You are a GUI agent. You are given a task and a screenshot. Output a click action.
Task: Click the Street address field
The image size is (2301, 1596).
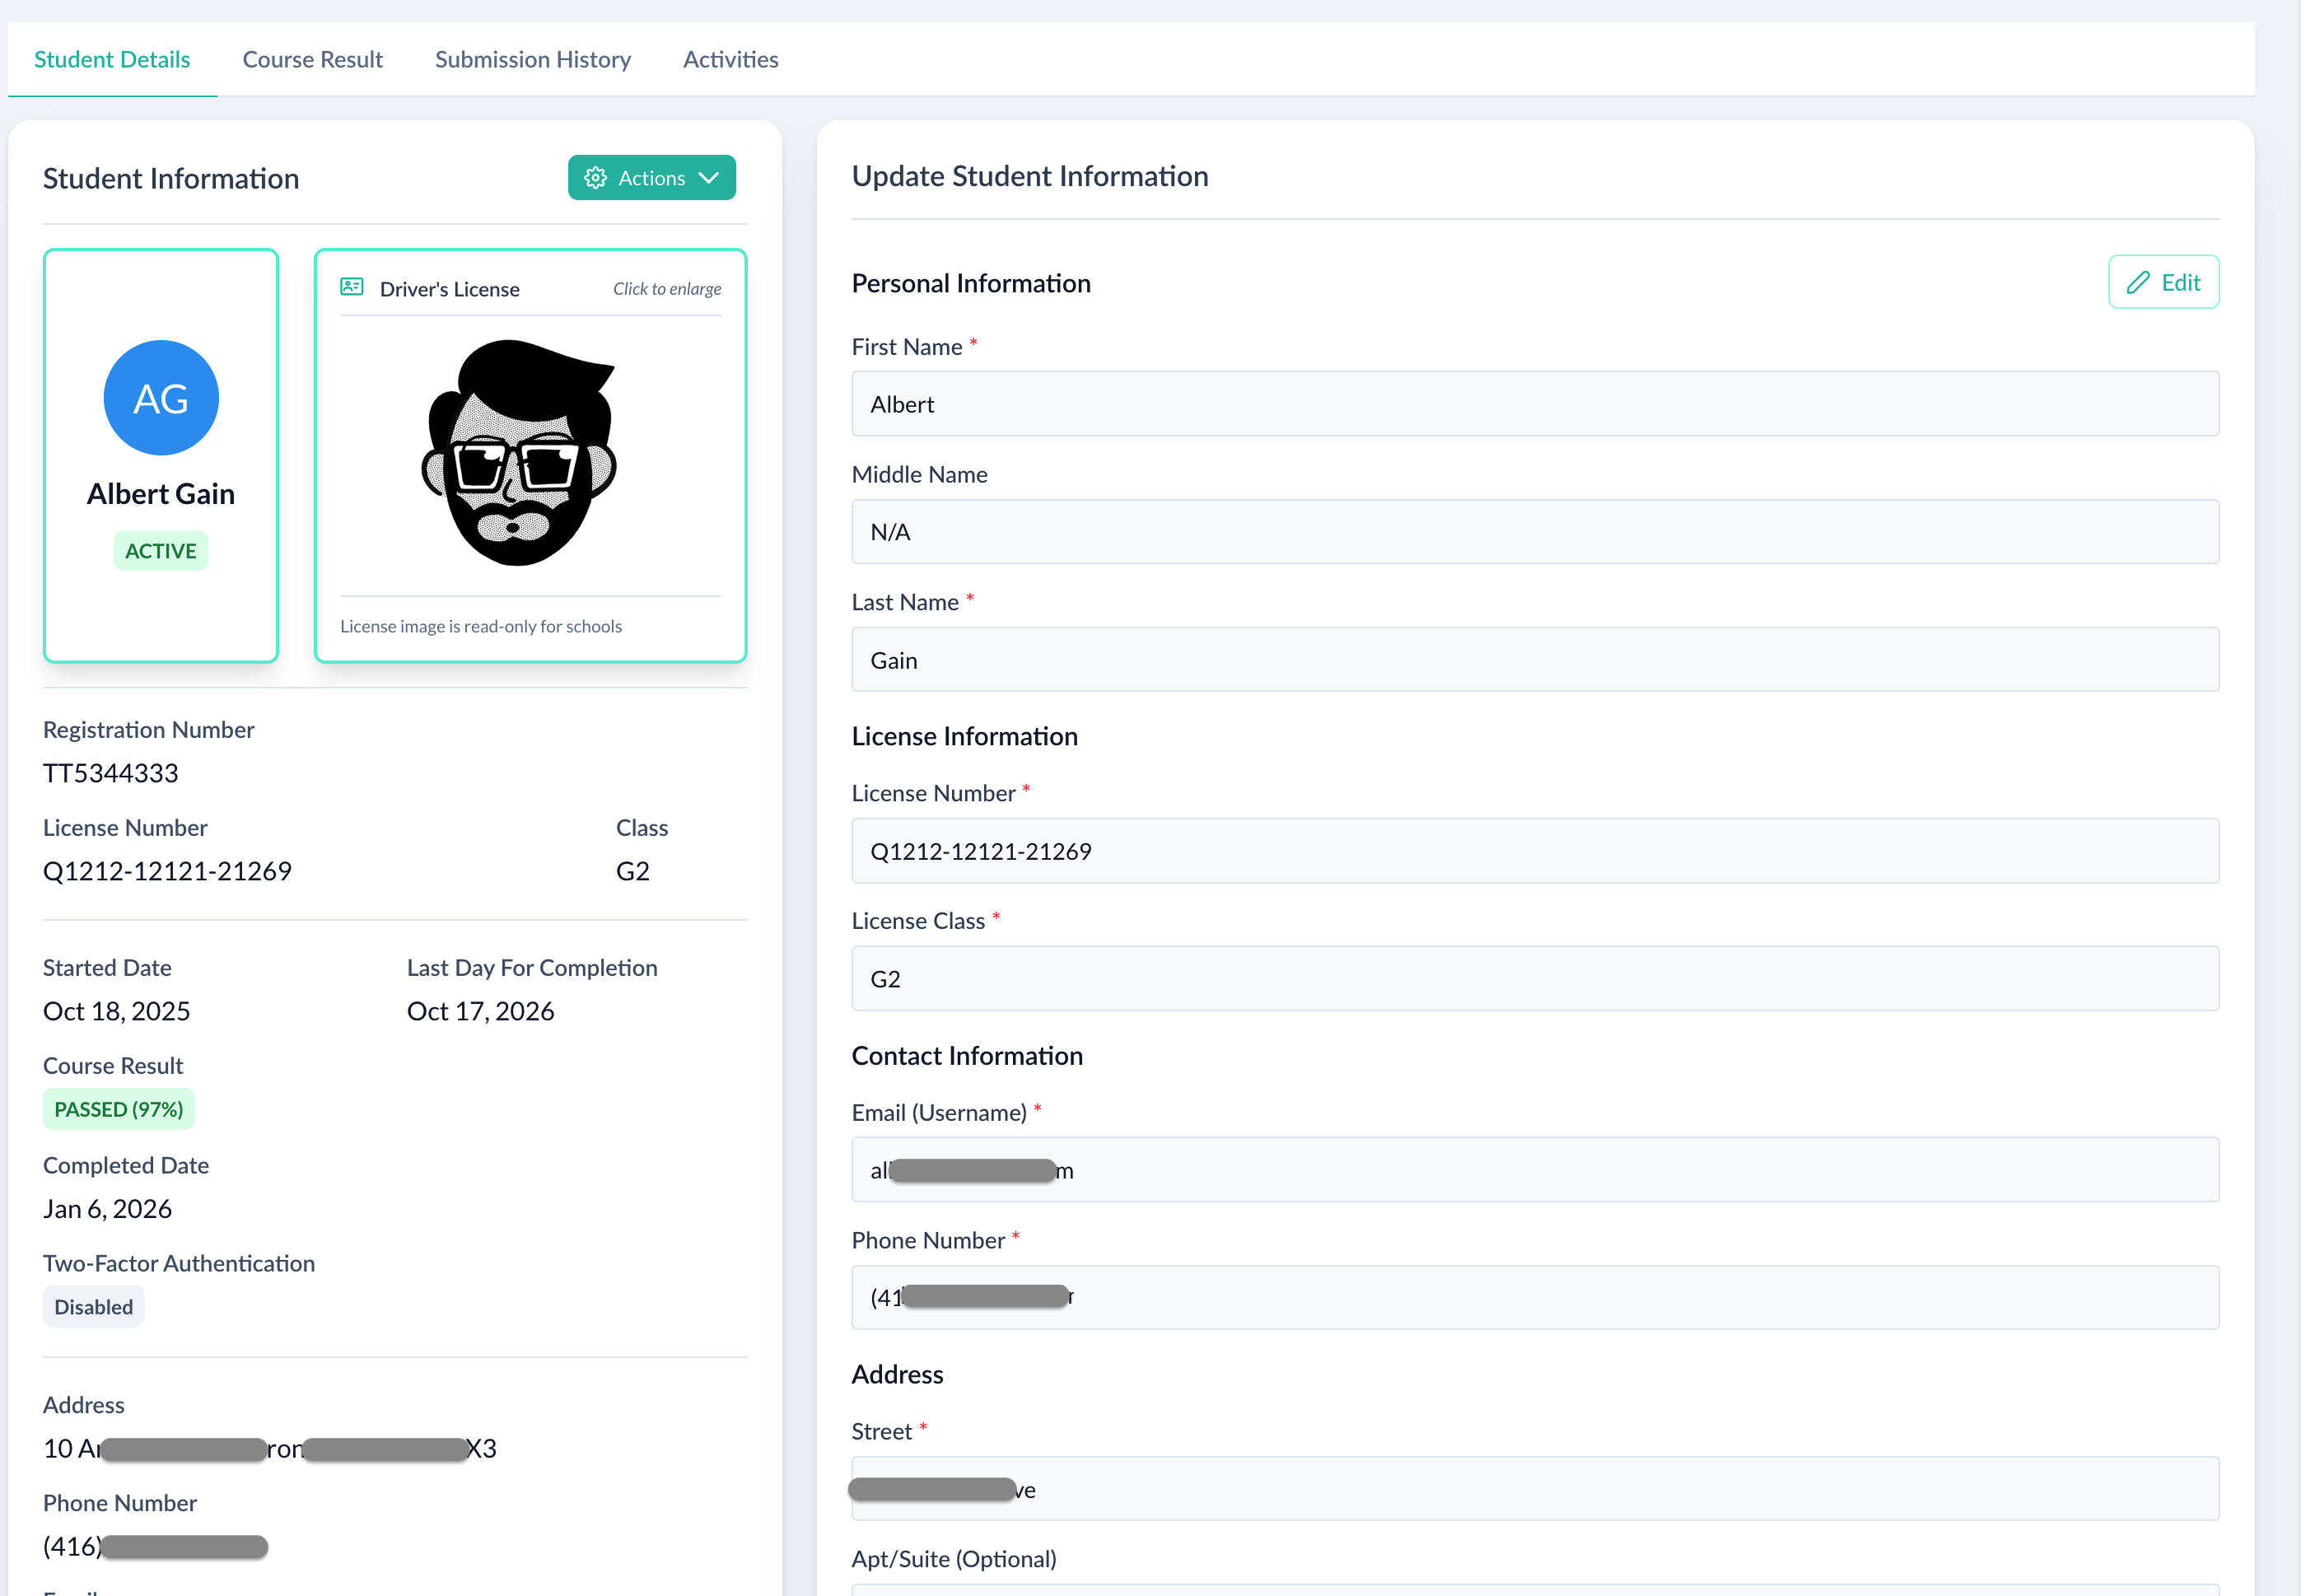pyautogui.click(x=1534, y=1489)
